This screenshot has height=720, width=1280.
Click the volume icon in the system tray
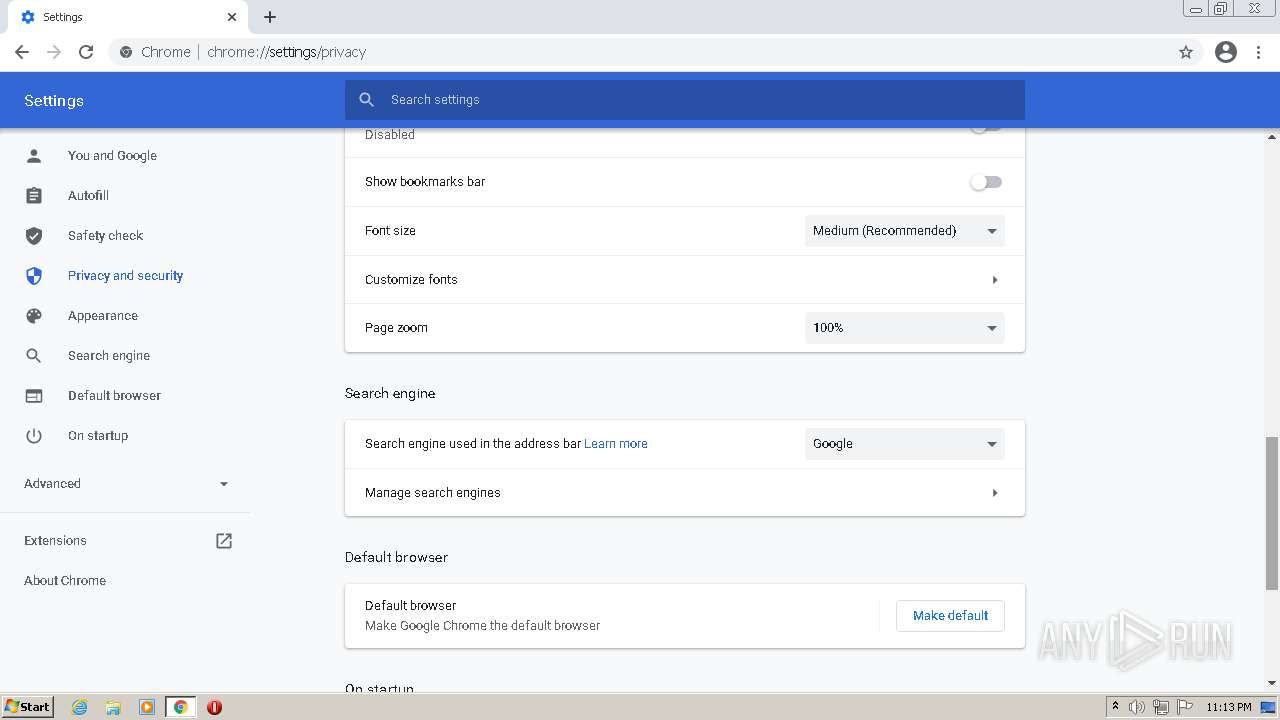coord(1137,707)
